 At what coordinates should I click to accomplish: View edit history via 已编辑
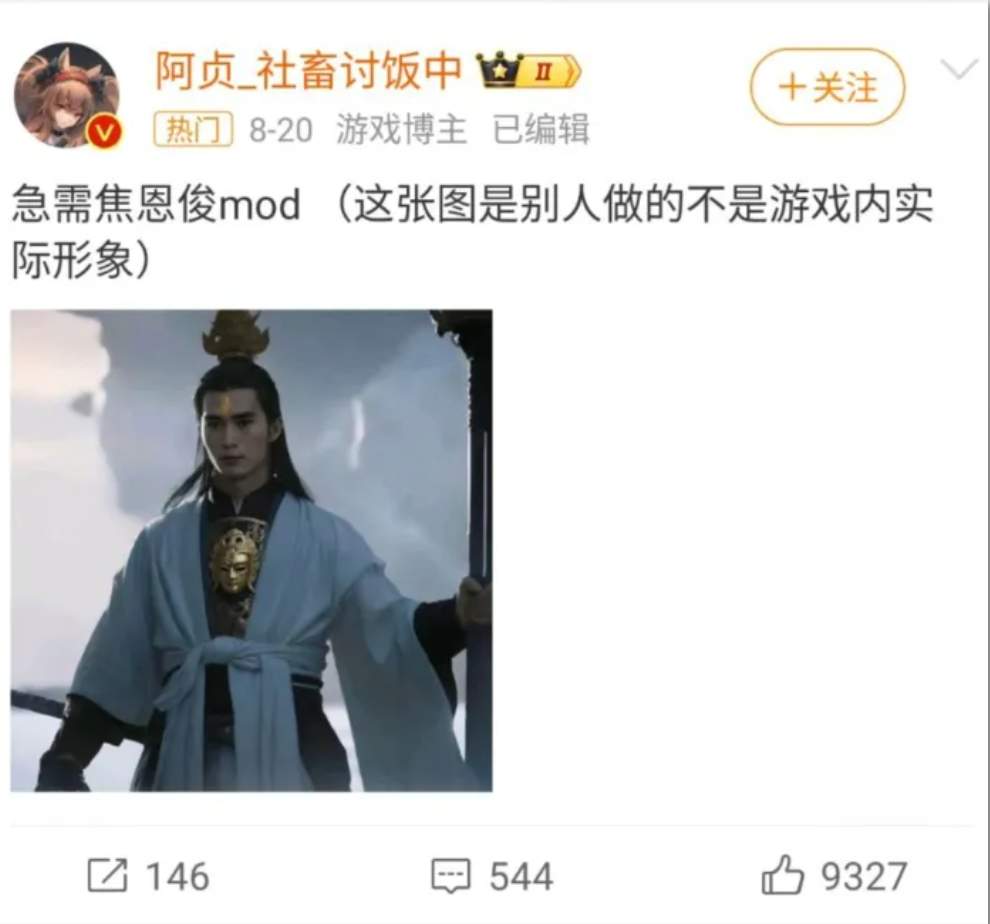point(540,129)
